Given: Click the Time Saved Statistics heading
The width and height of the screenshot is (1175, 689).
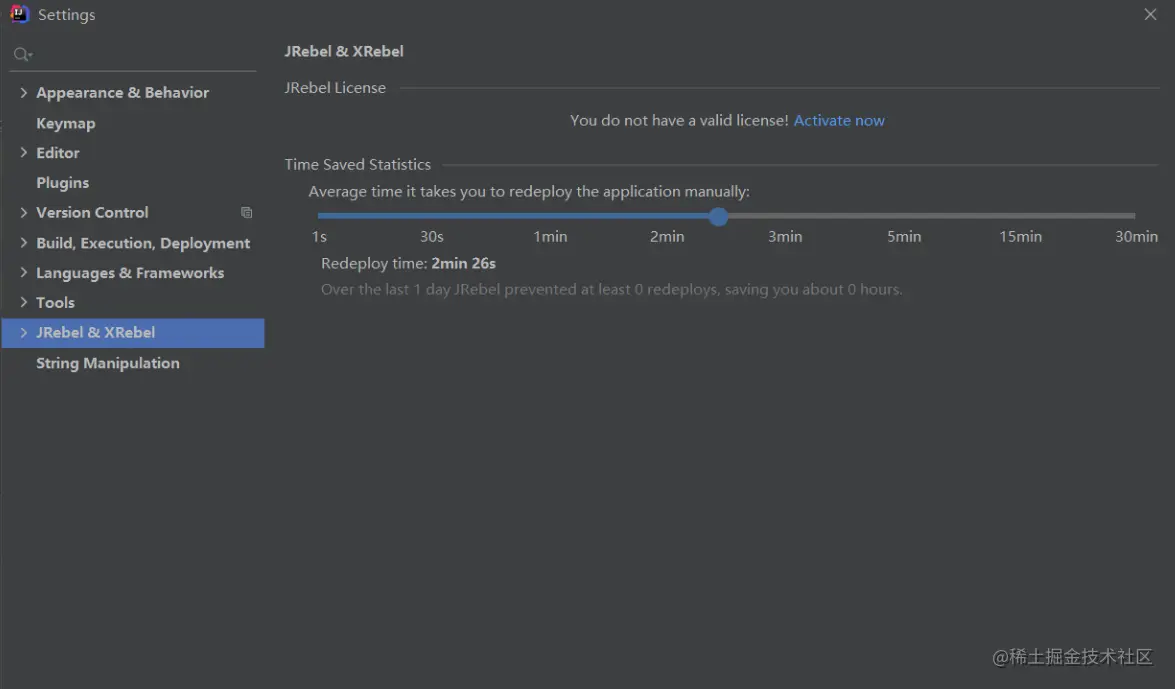Looking at the screenshot, I should pyautogui.click(x=357, y=164).
